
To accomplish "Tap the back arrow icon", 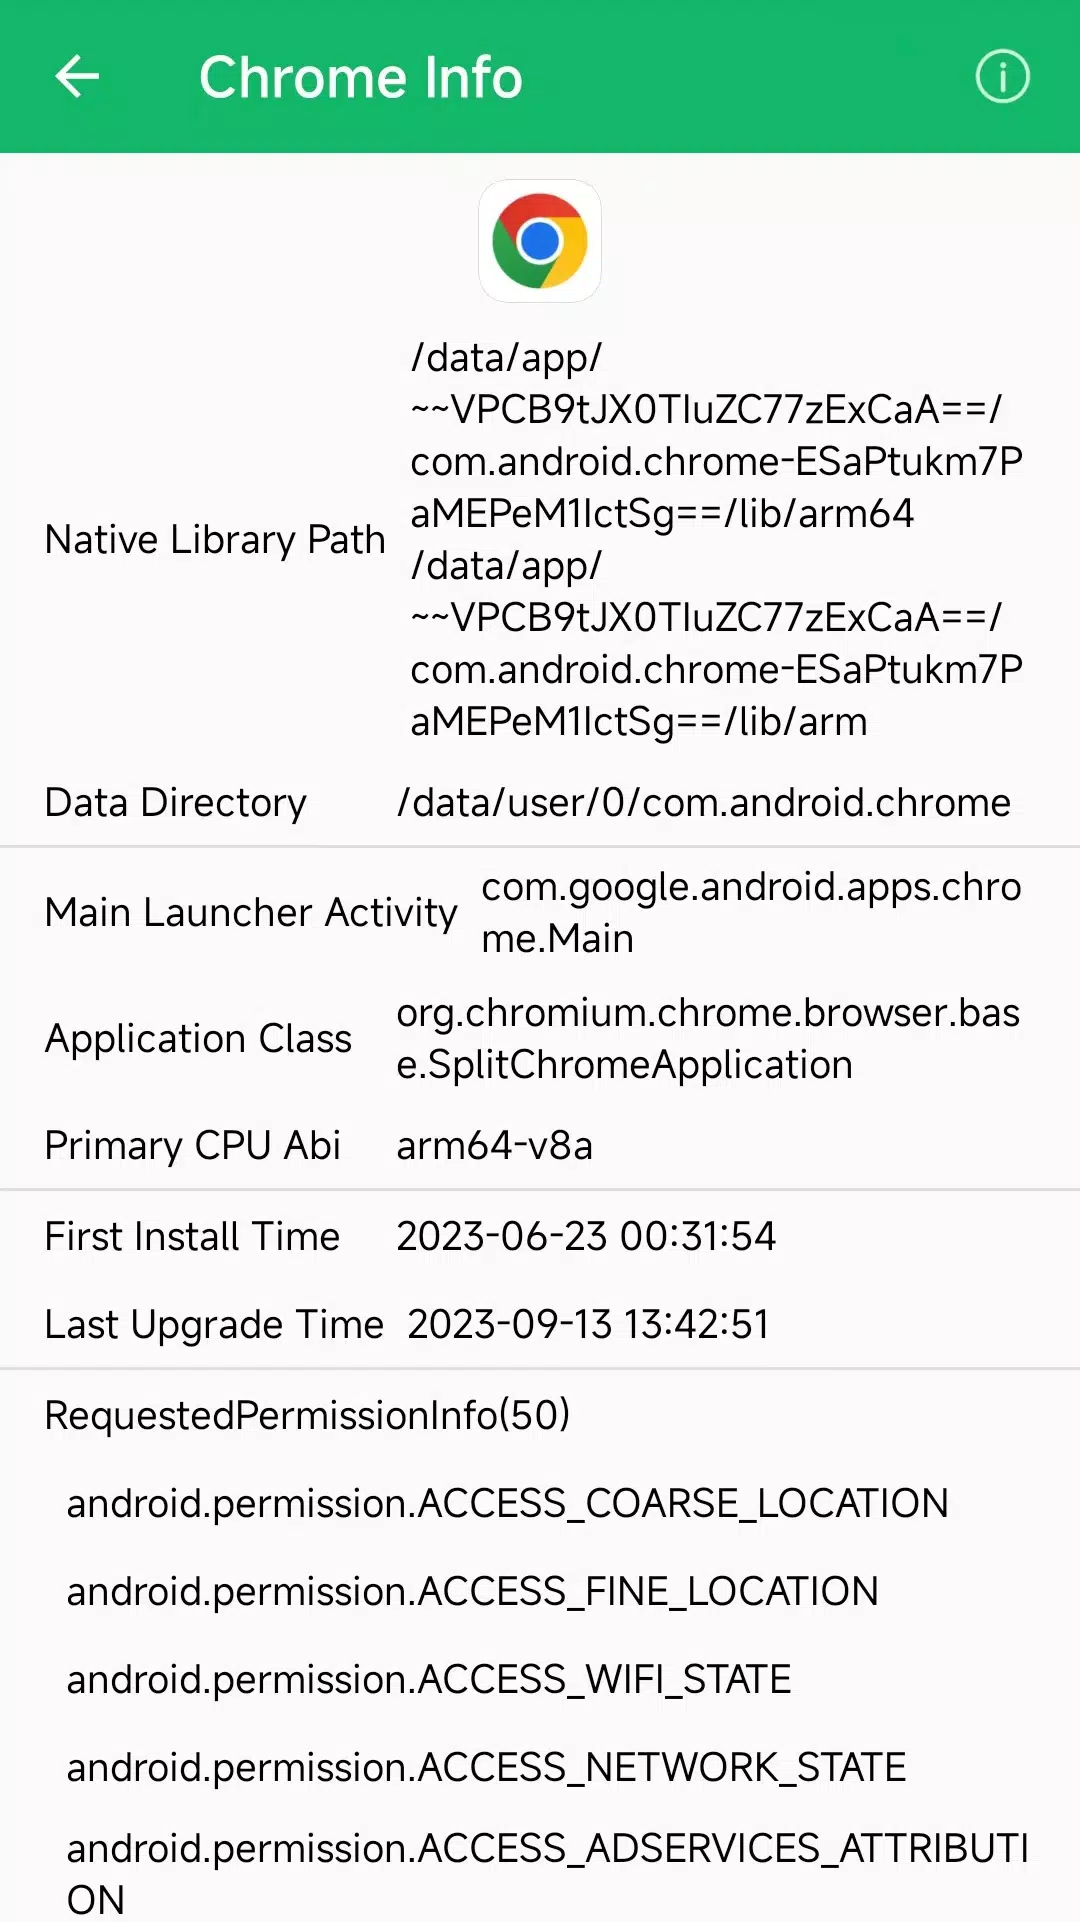I will coord(77,77).
